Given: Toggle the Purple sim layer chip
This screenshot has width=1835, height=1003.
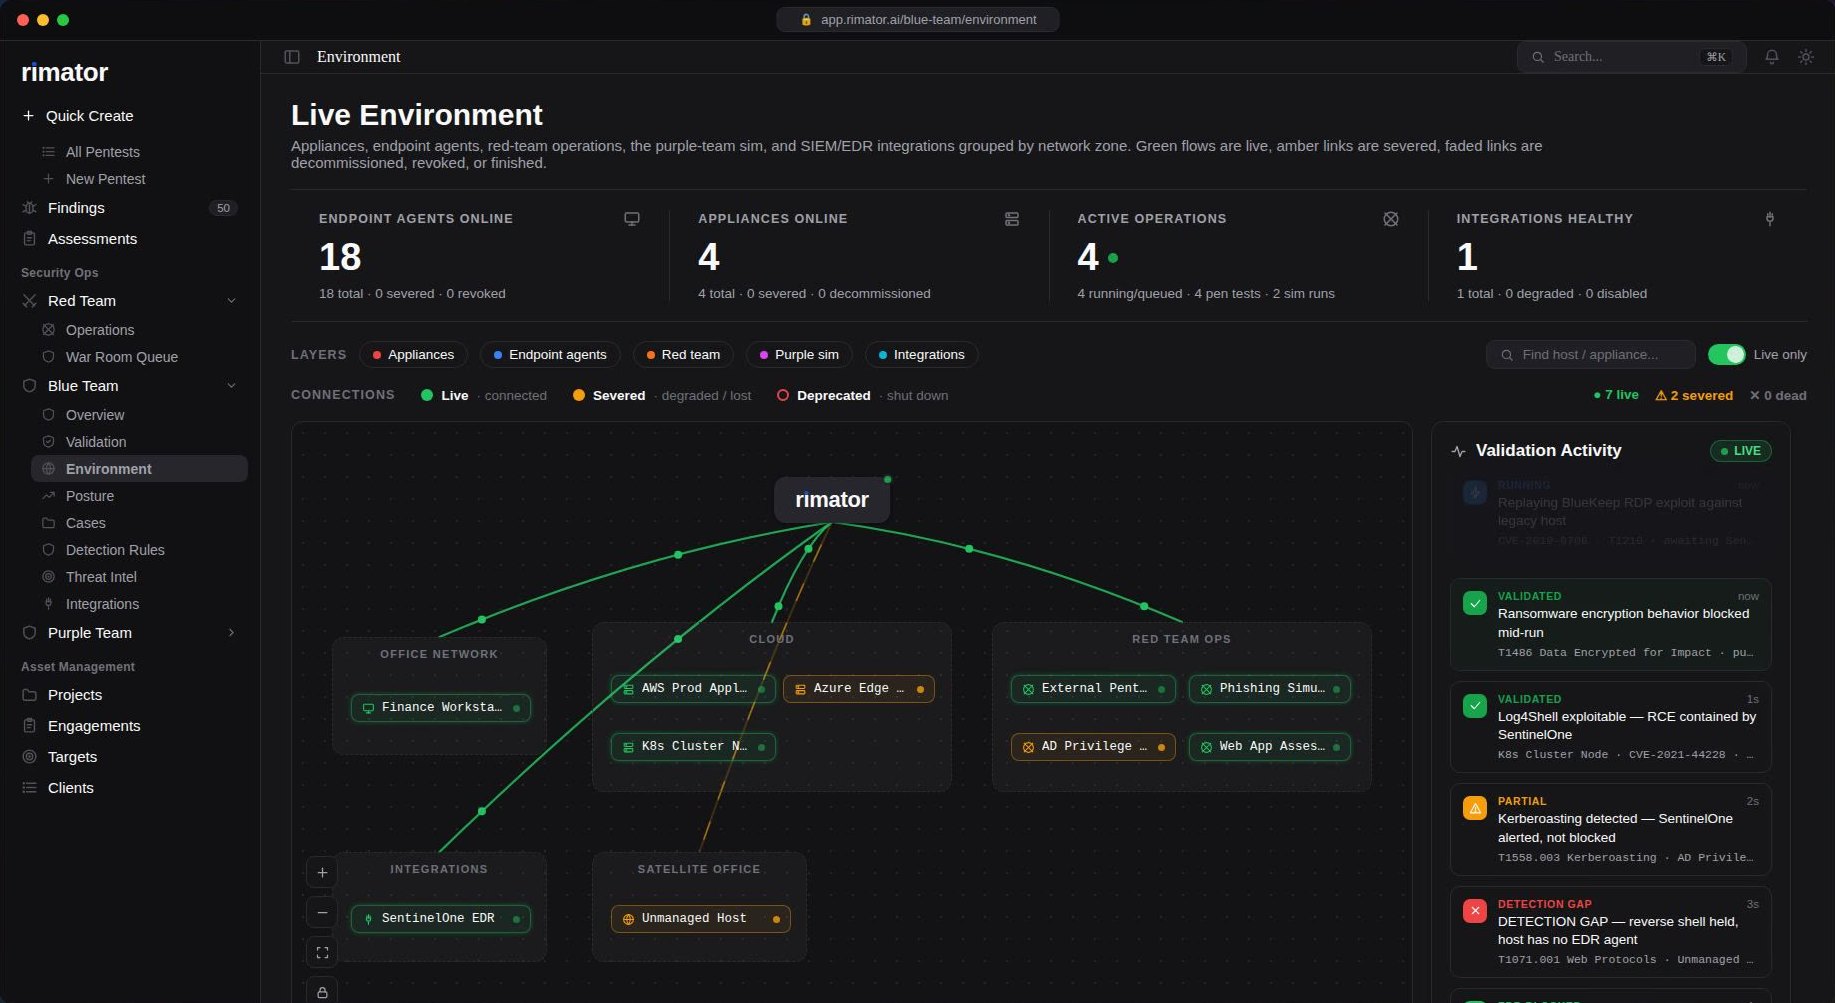Looking at the screenshot, I should [x=799, y=355].
